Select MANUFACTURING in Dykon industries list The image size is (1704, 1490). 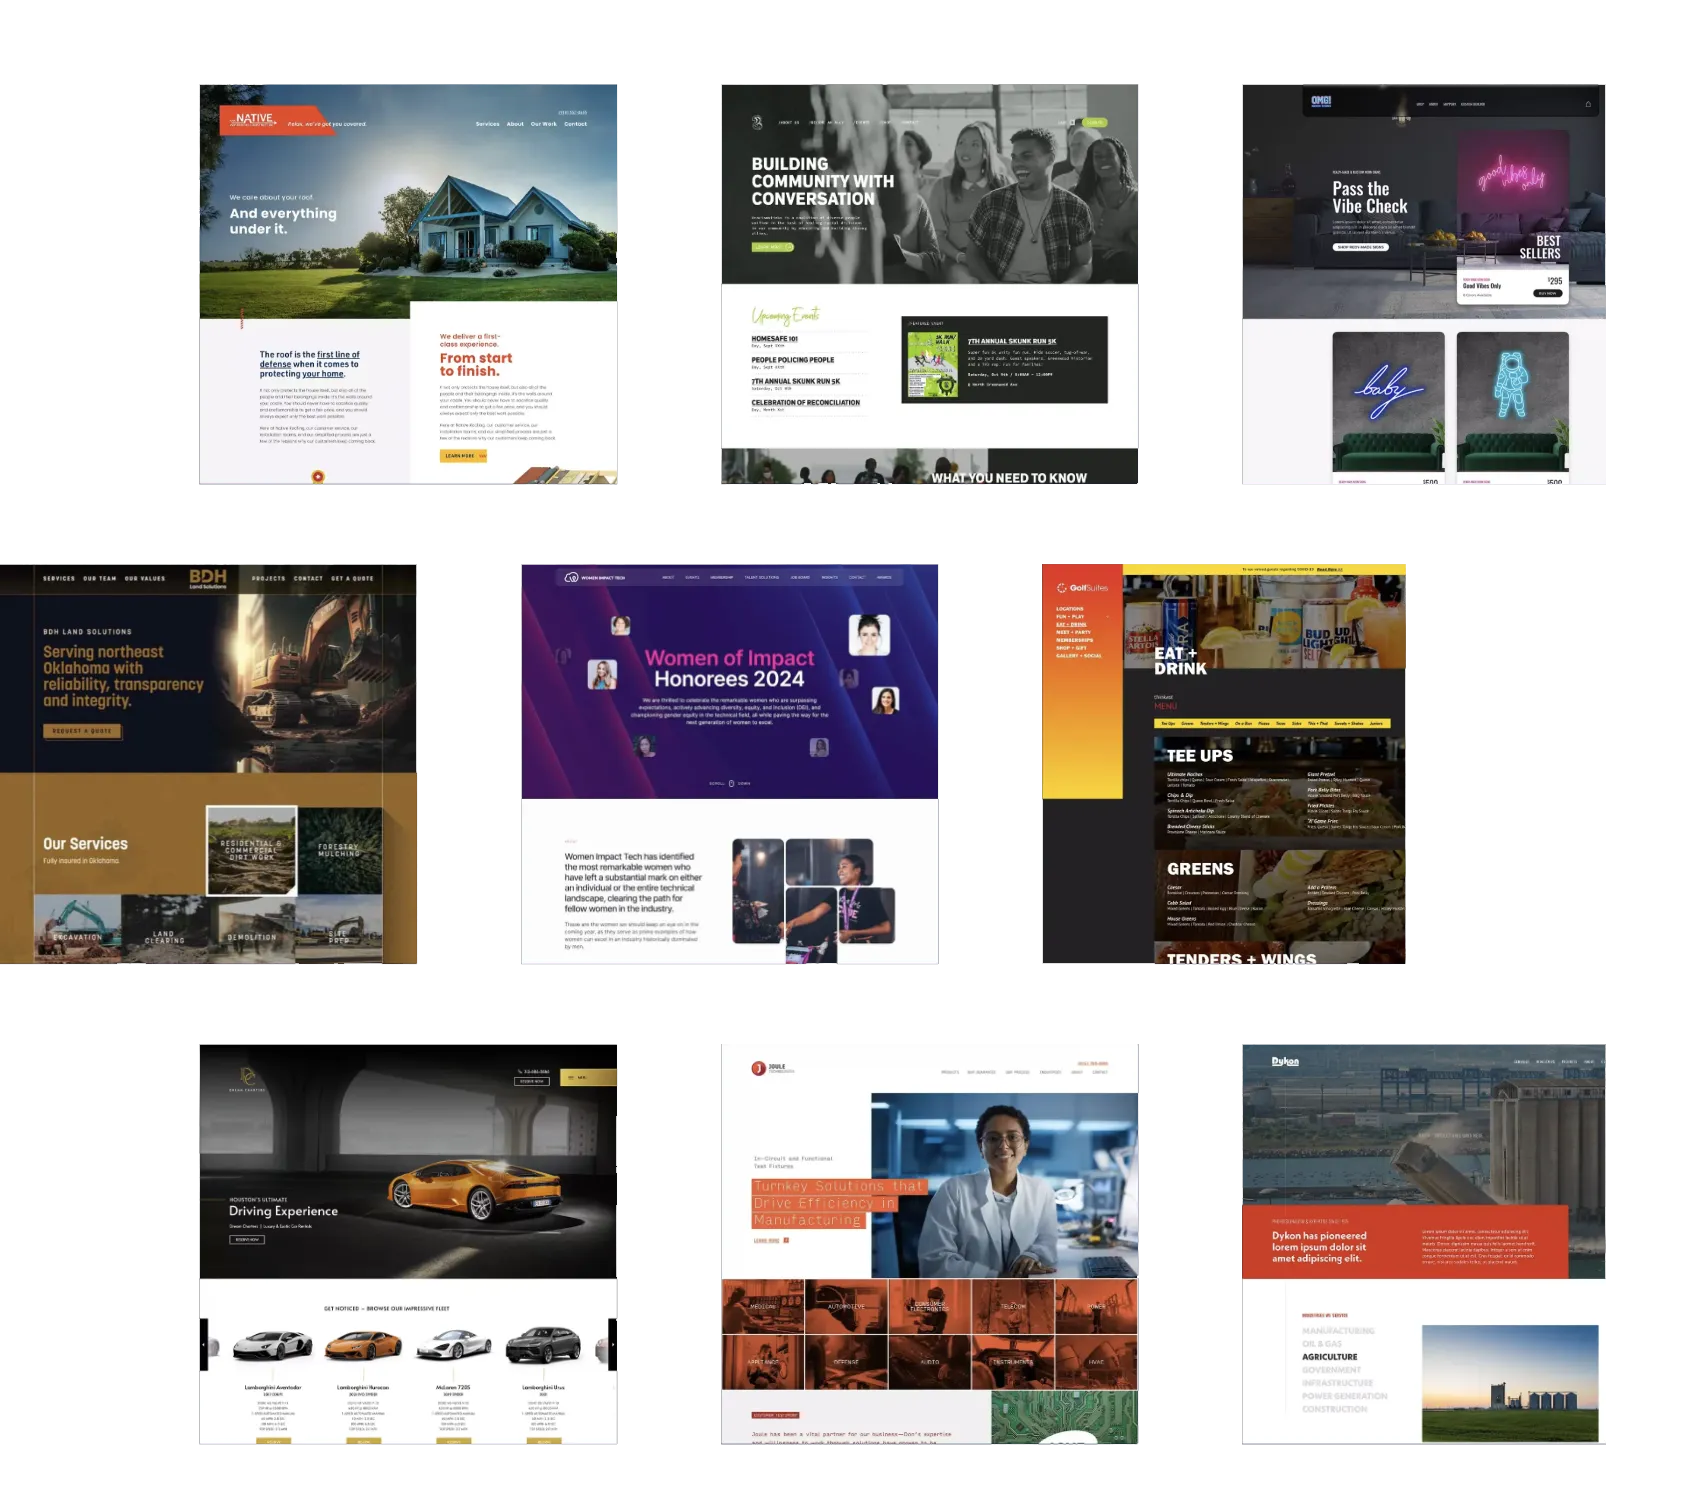(1338, 1331)
